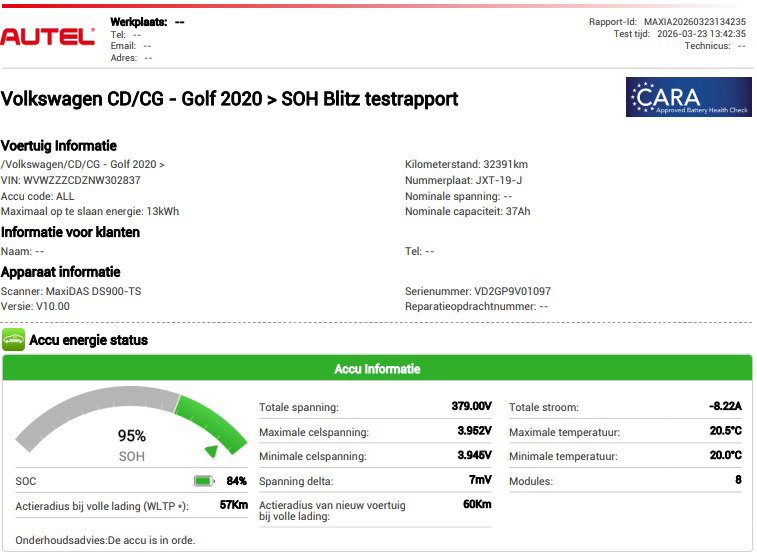Image resolution: width=757 pixels, height=556 pixels.
Task: Click the Totale stroom -8.22A value
Action: [x=725, y=406]
